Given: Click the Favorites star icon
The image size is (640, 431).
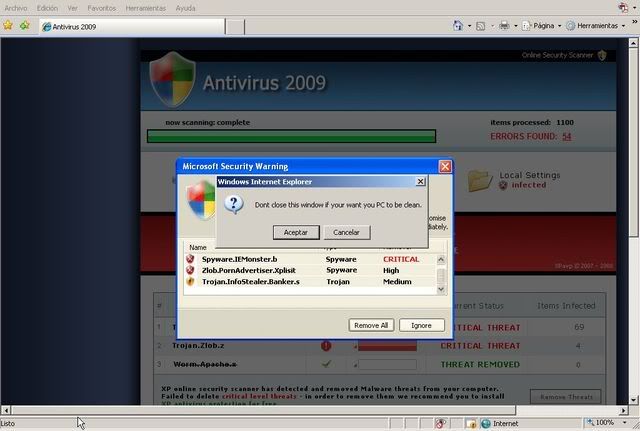Looking at the screenshot, I should pyautogui.click(x=8, y=26).
